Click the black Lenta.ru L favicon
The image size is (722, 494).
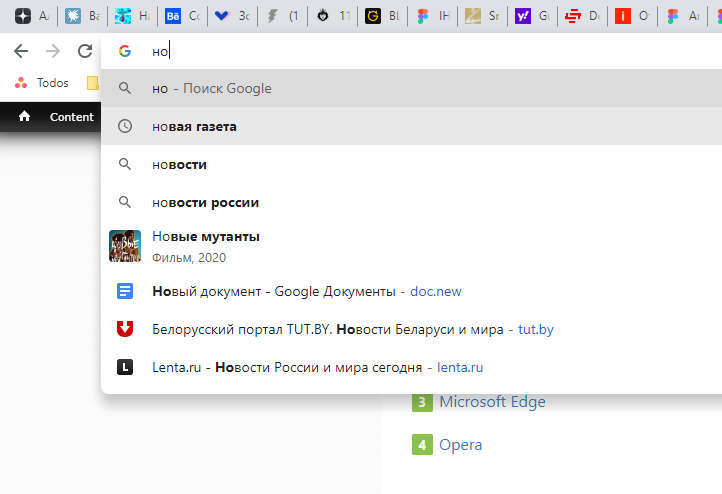[x=125, y=367]
